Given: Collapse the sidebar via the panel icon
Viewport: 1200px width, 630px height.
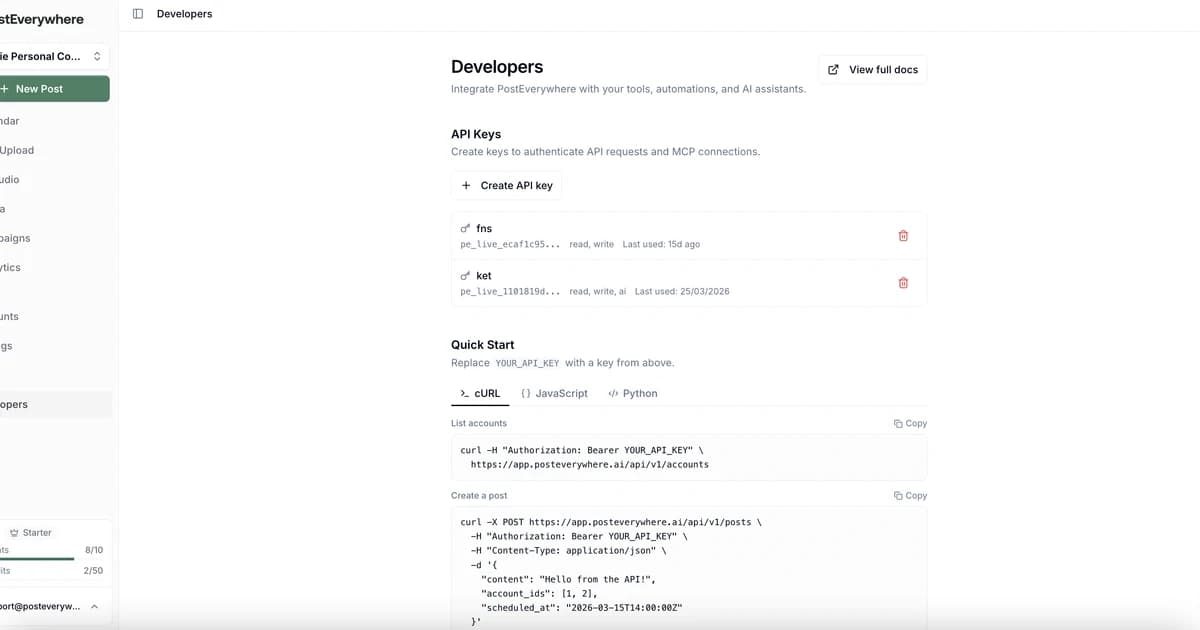Looking at the screenshot, I should [x=136, y=13].
